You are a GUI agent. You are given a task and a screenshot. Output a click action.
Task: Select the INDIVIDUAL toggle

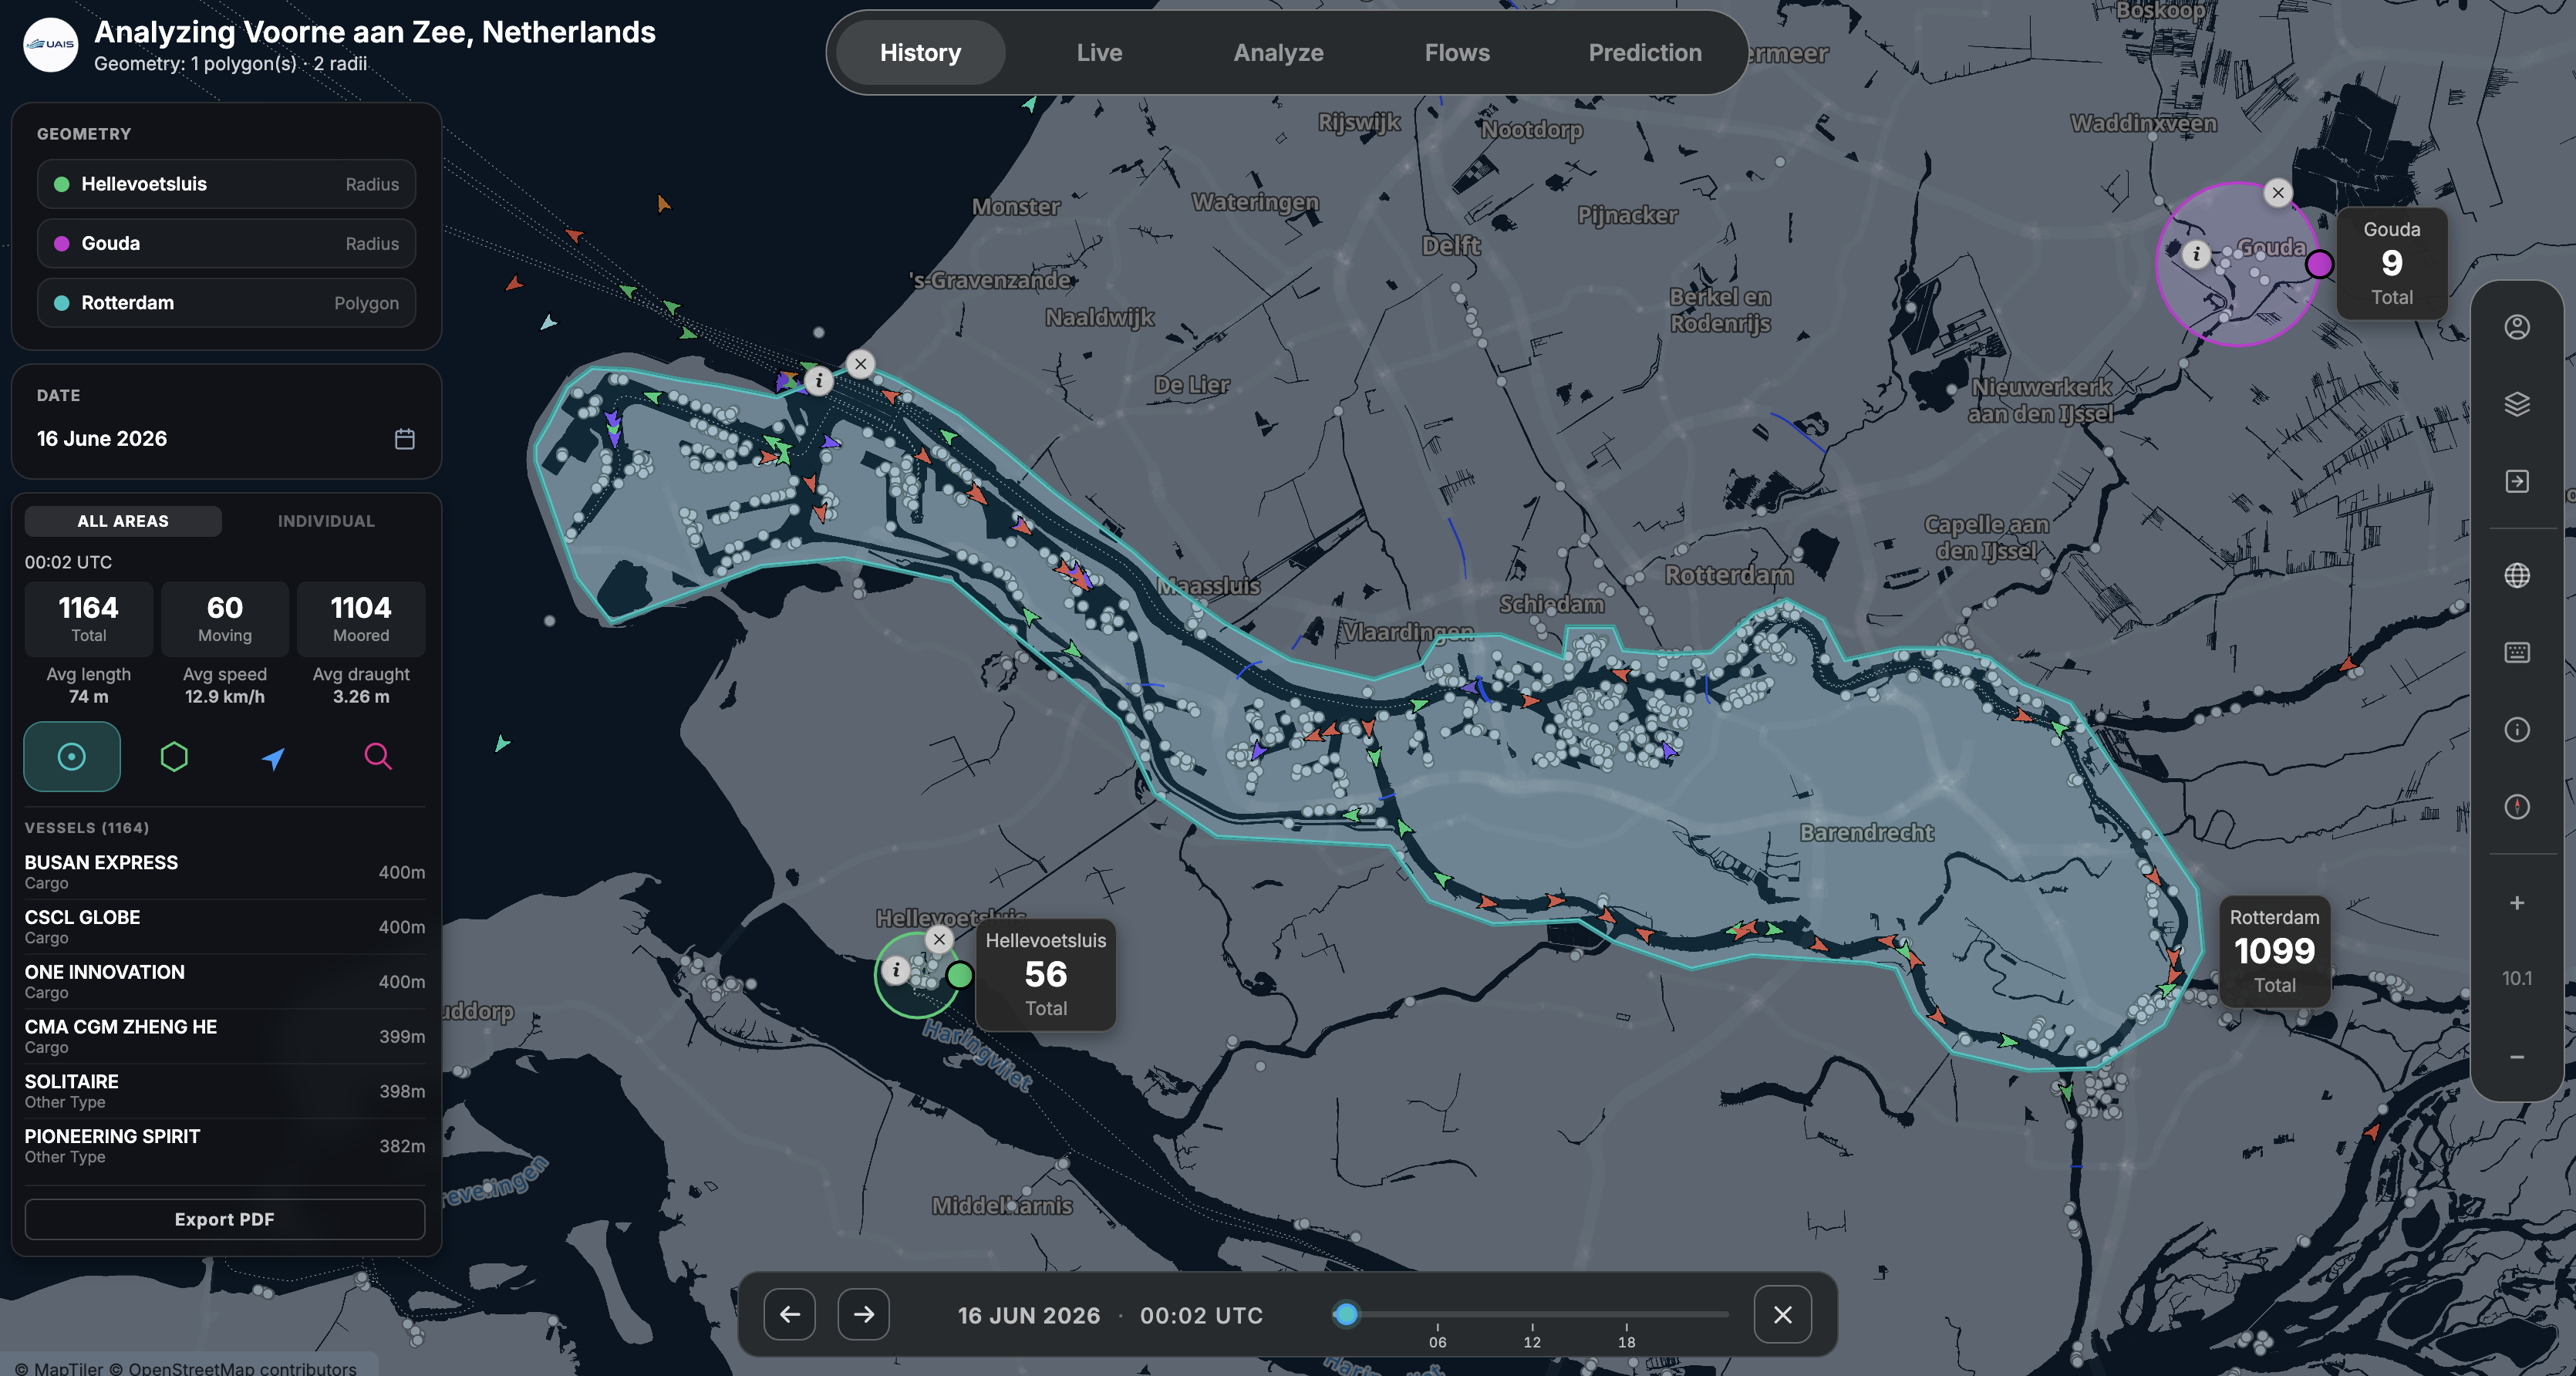pyautogui.click(x=326, y=521)
